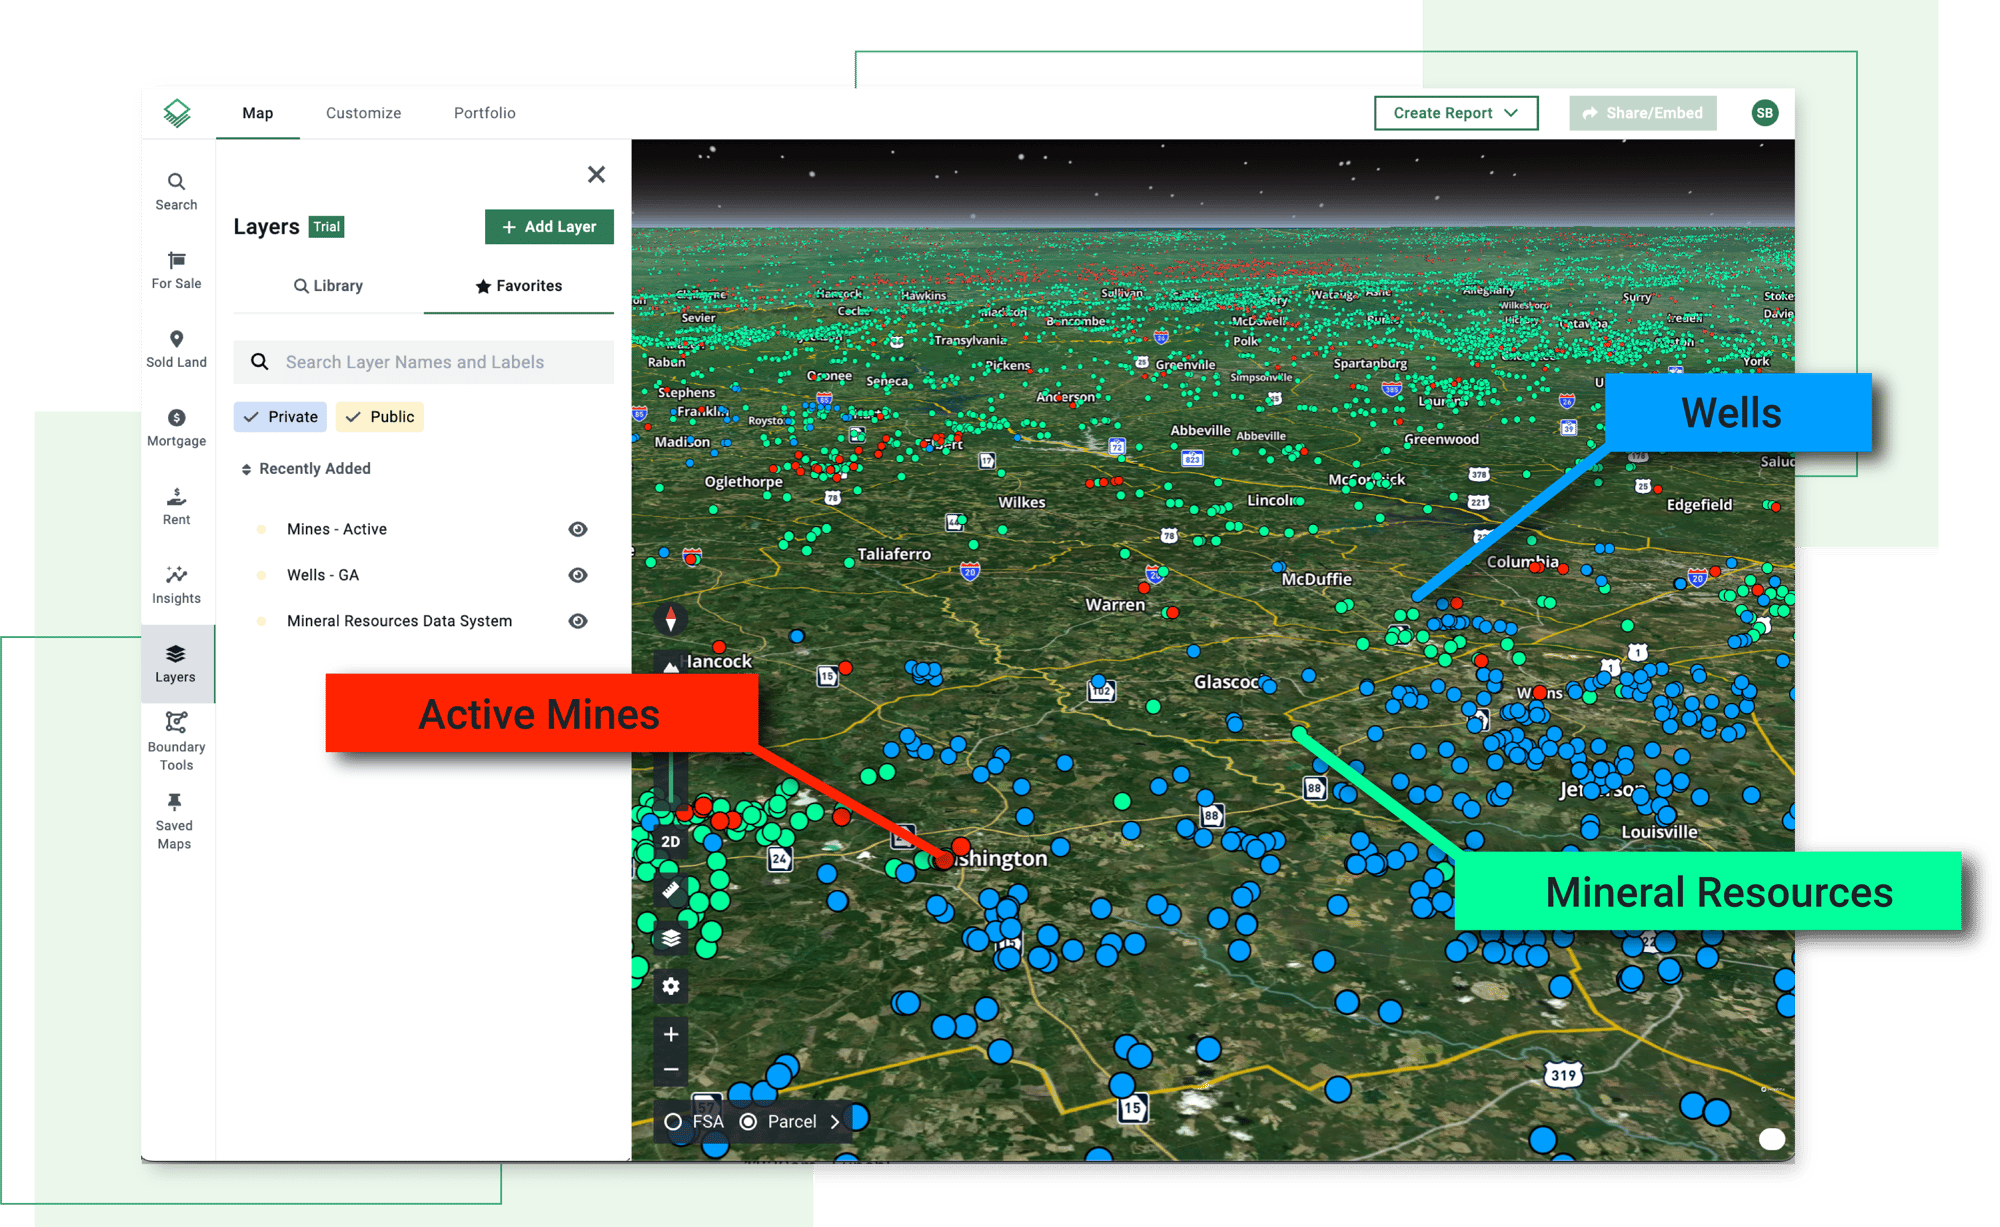Switch to the Customize tab
The image size is (2000, 1227).
[x=364, y=113]
